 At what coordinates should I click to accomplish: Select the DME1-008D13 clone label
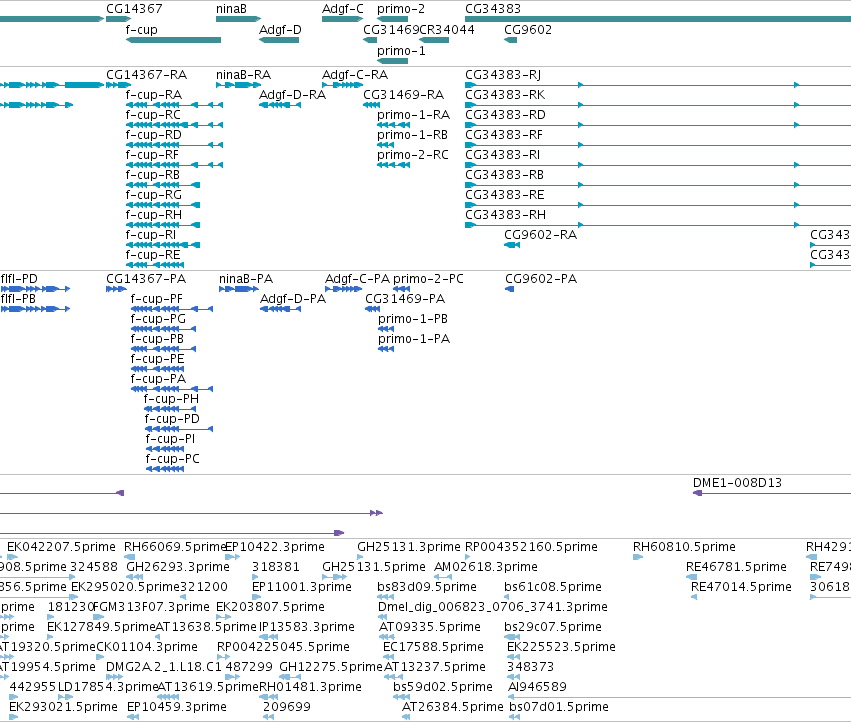[x=738, y=483]
